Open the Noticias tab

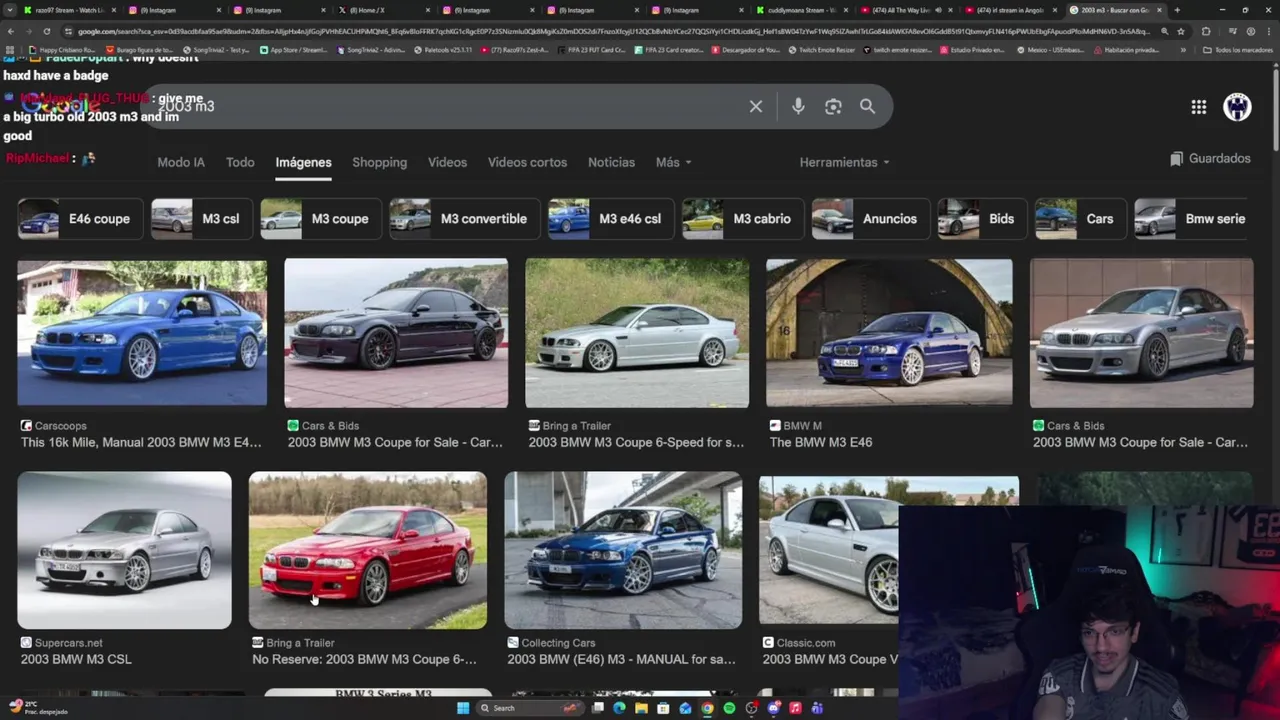(611, 162)
